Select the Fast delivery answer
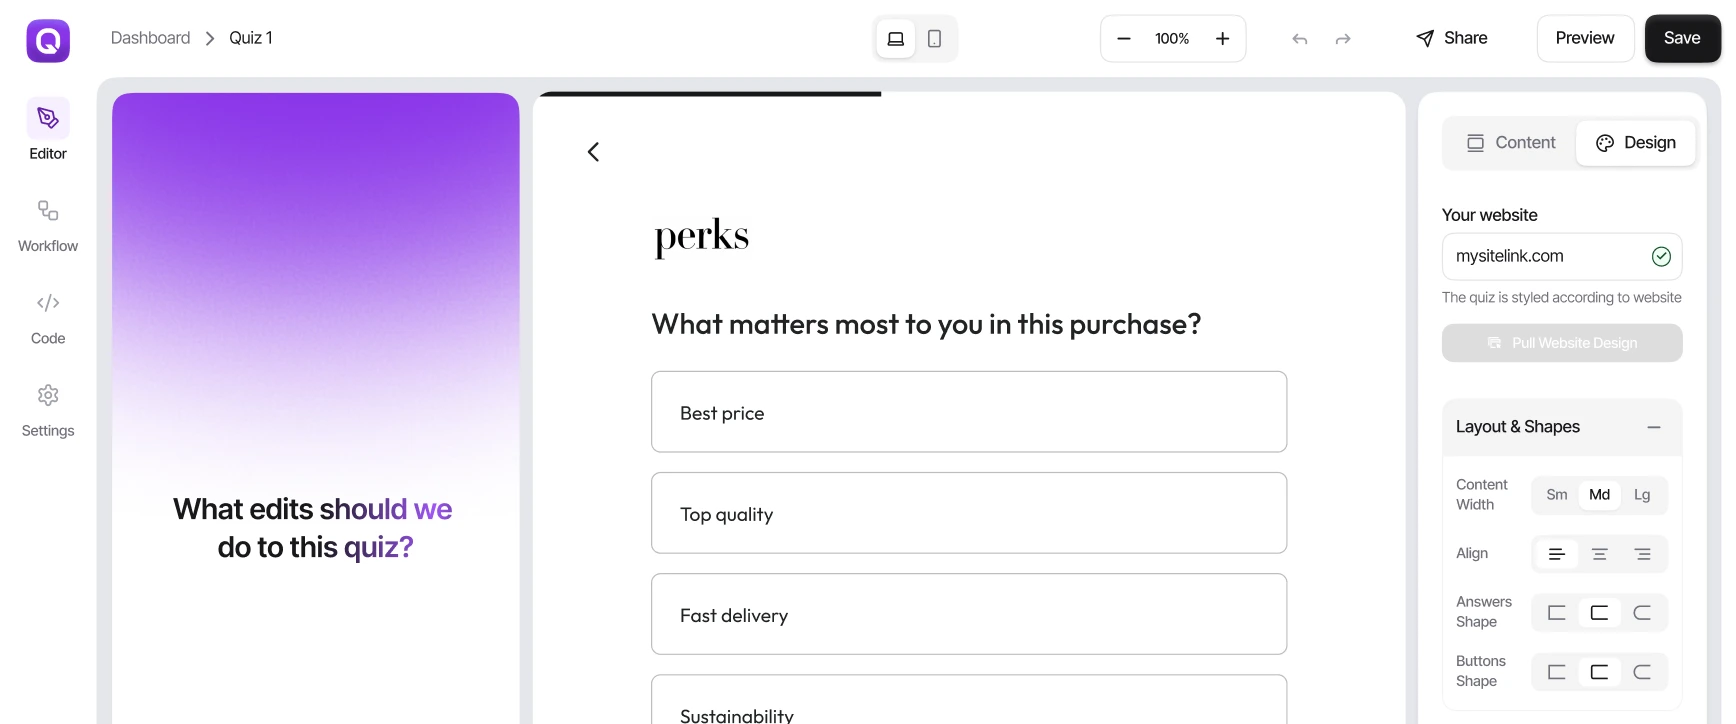The image size is (1736, 724). click(969, 614)
